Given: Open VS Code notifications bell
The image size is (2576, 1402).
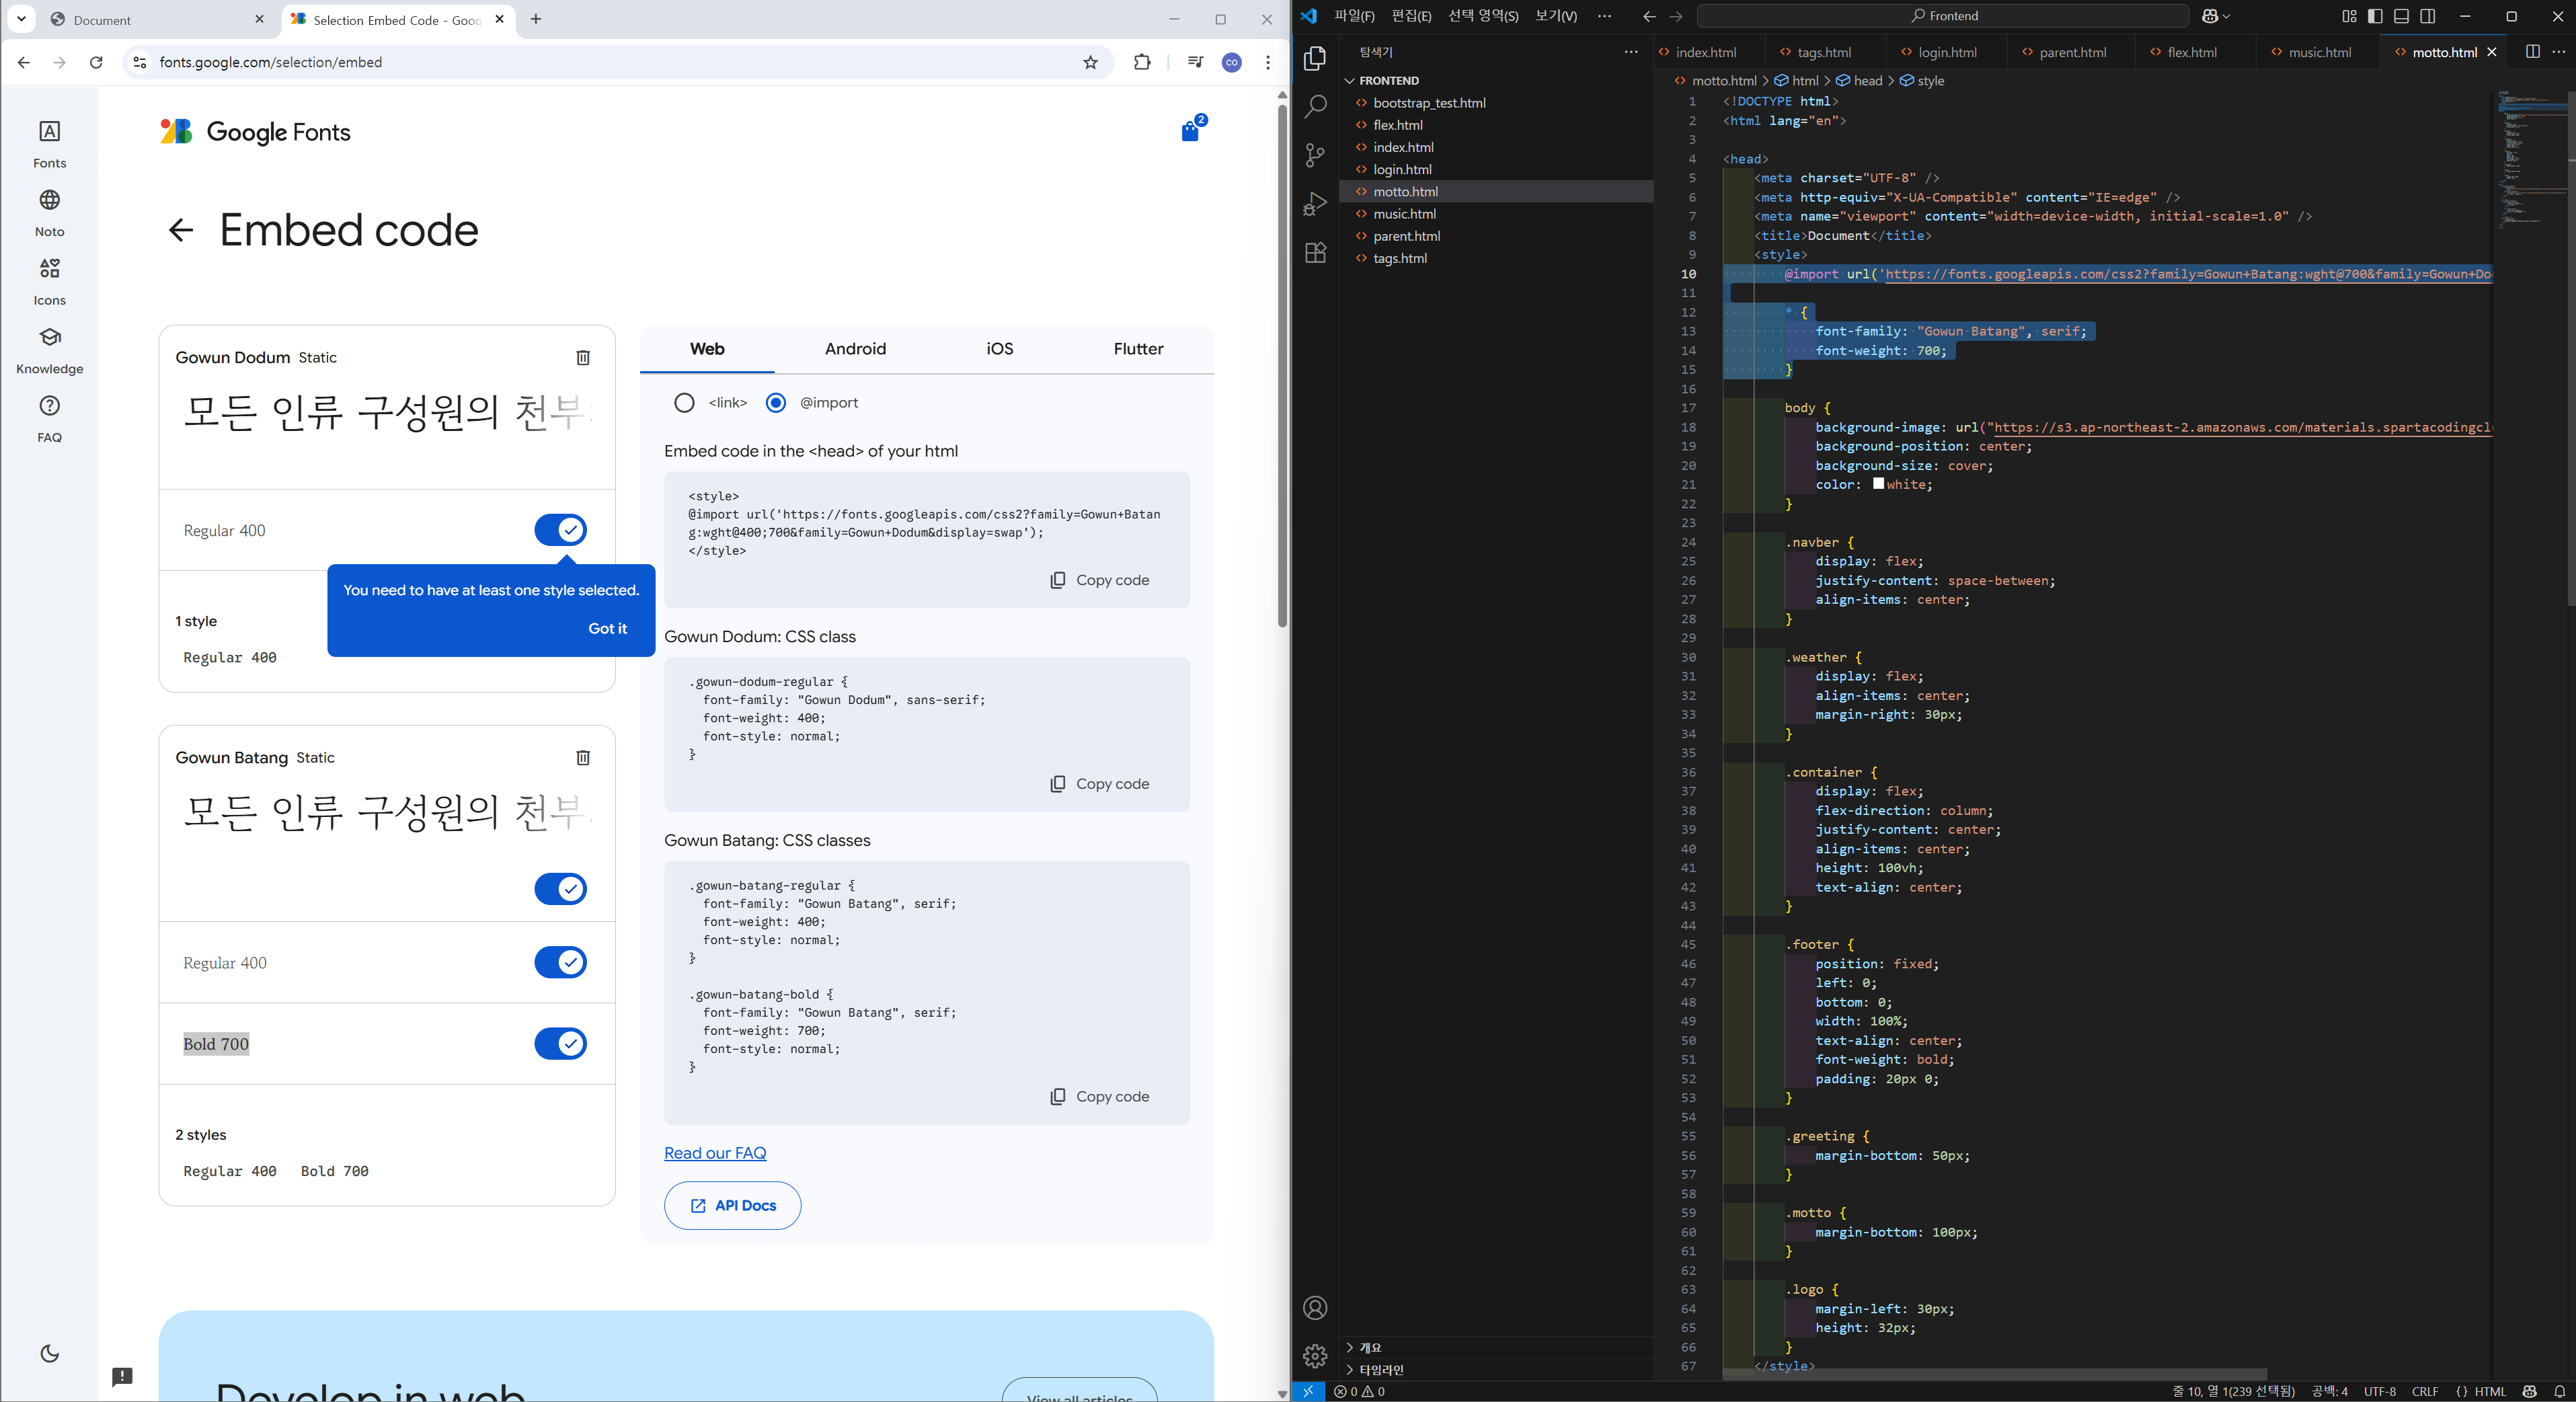Looking at the screenshot, I should click(x=2559, y=1391).
